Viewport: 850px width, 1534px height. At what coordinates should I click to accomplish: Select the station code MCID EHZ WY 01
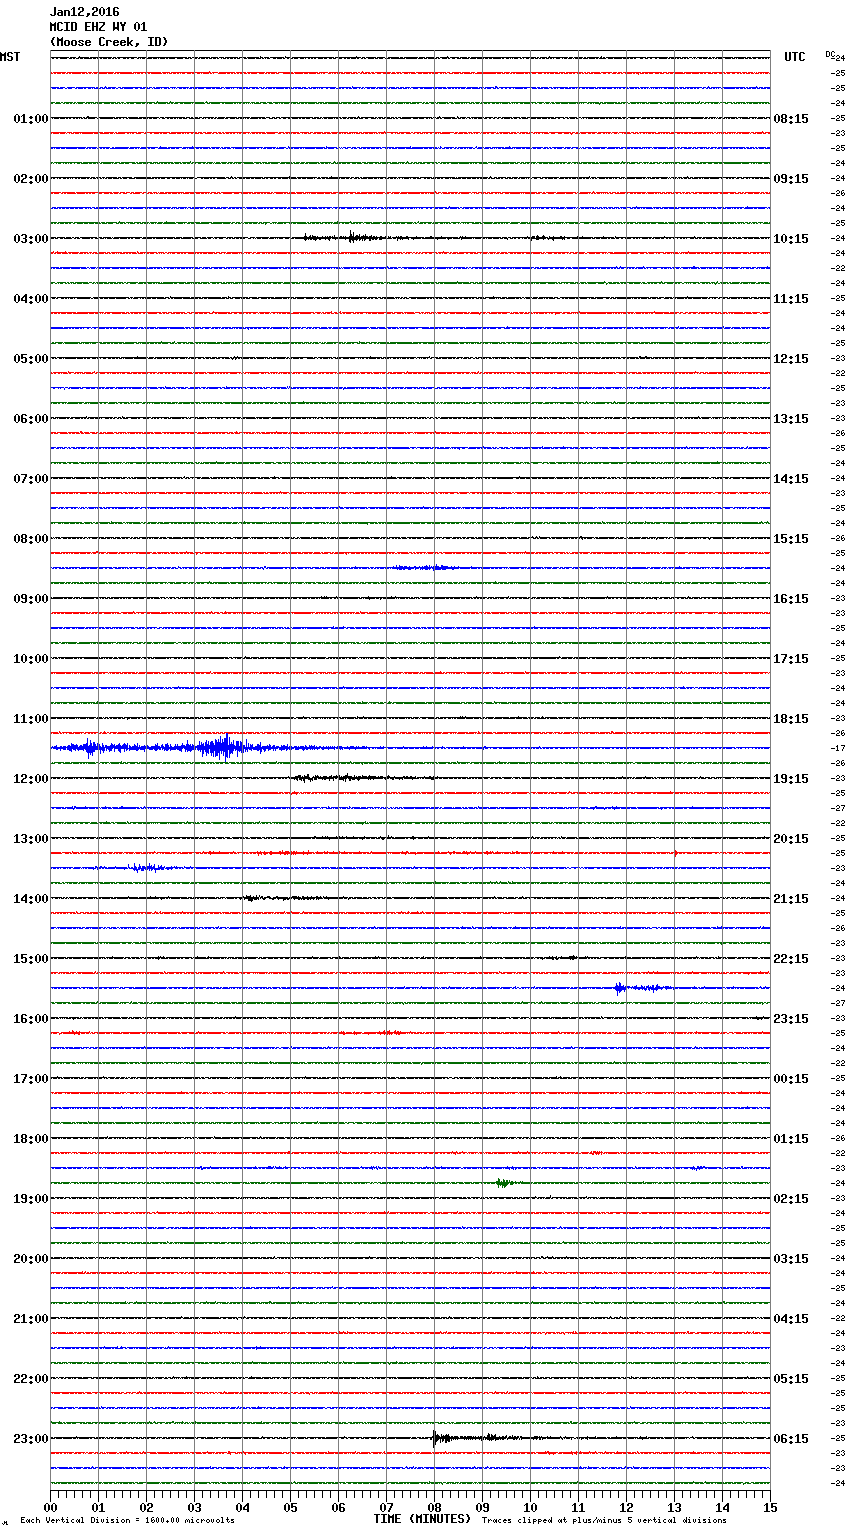coord(98,27)
